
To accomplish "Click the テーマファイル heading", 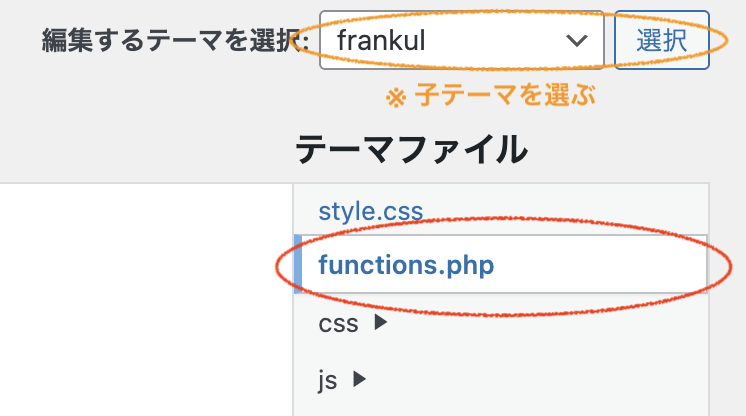I will (x=412, y=149).
